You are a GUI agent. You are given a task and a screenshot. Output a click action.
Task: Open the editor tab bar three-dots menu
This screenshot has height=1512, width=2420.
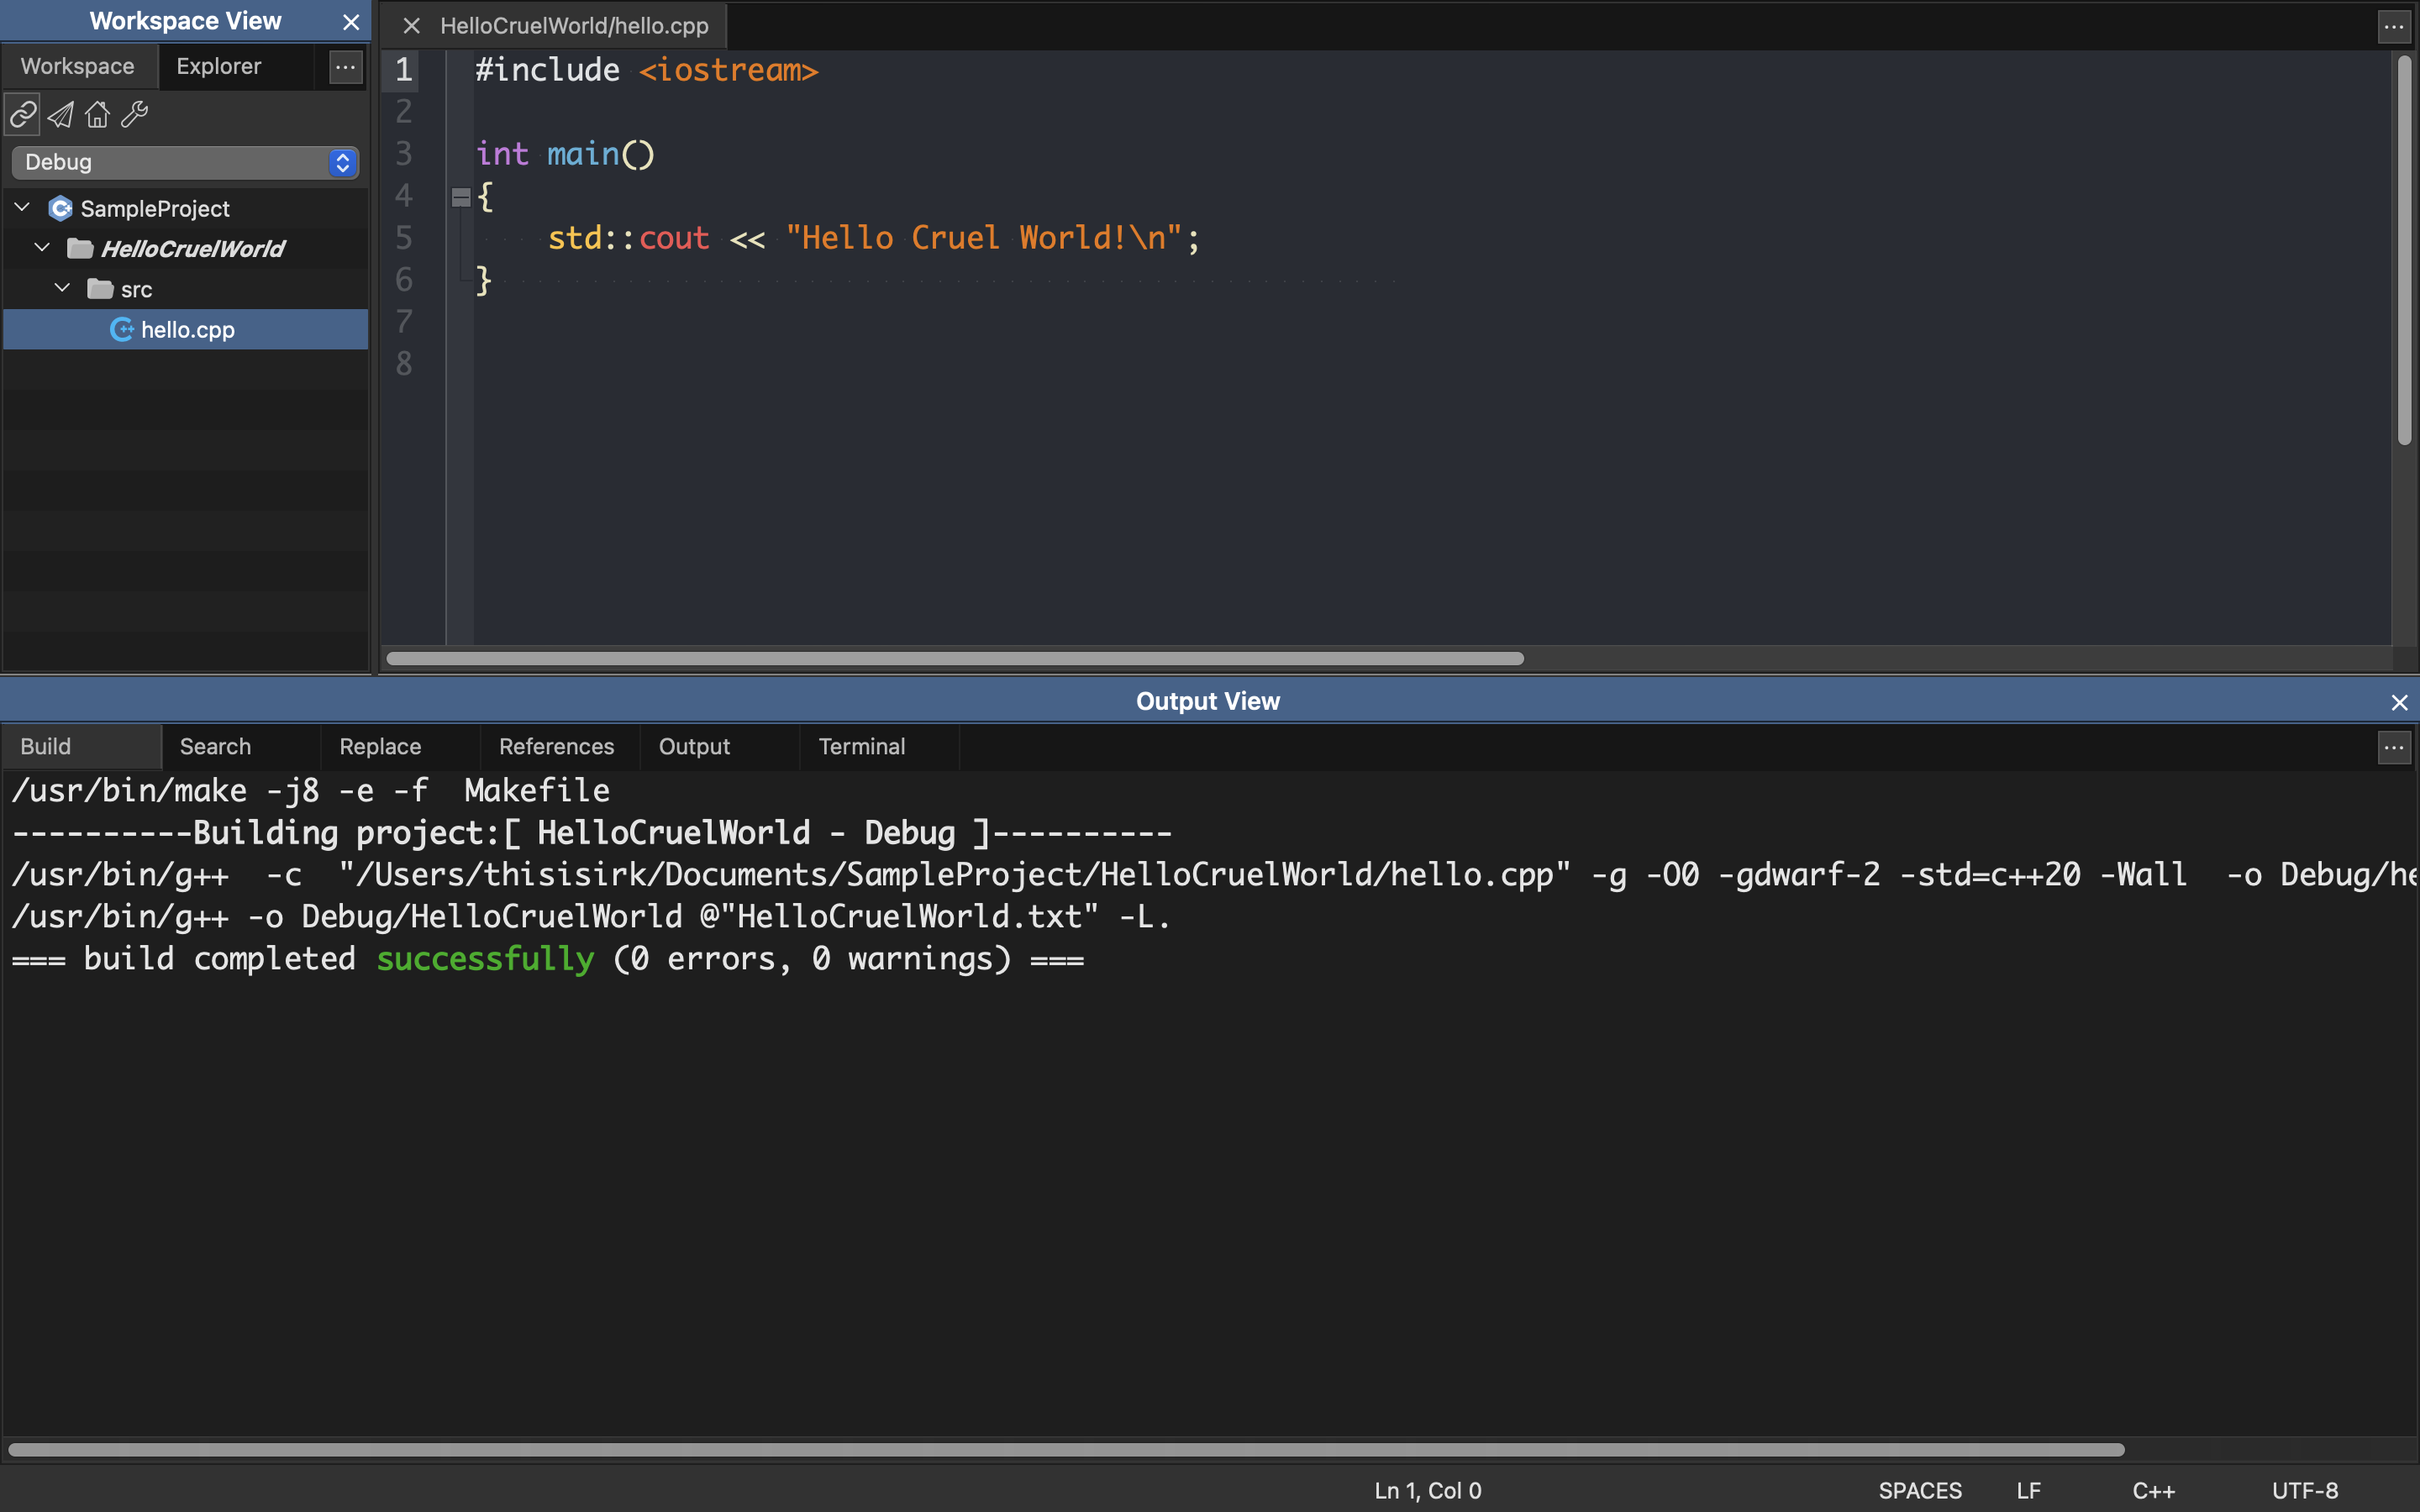click(2393, 27)
